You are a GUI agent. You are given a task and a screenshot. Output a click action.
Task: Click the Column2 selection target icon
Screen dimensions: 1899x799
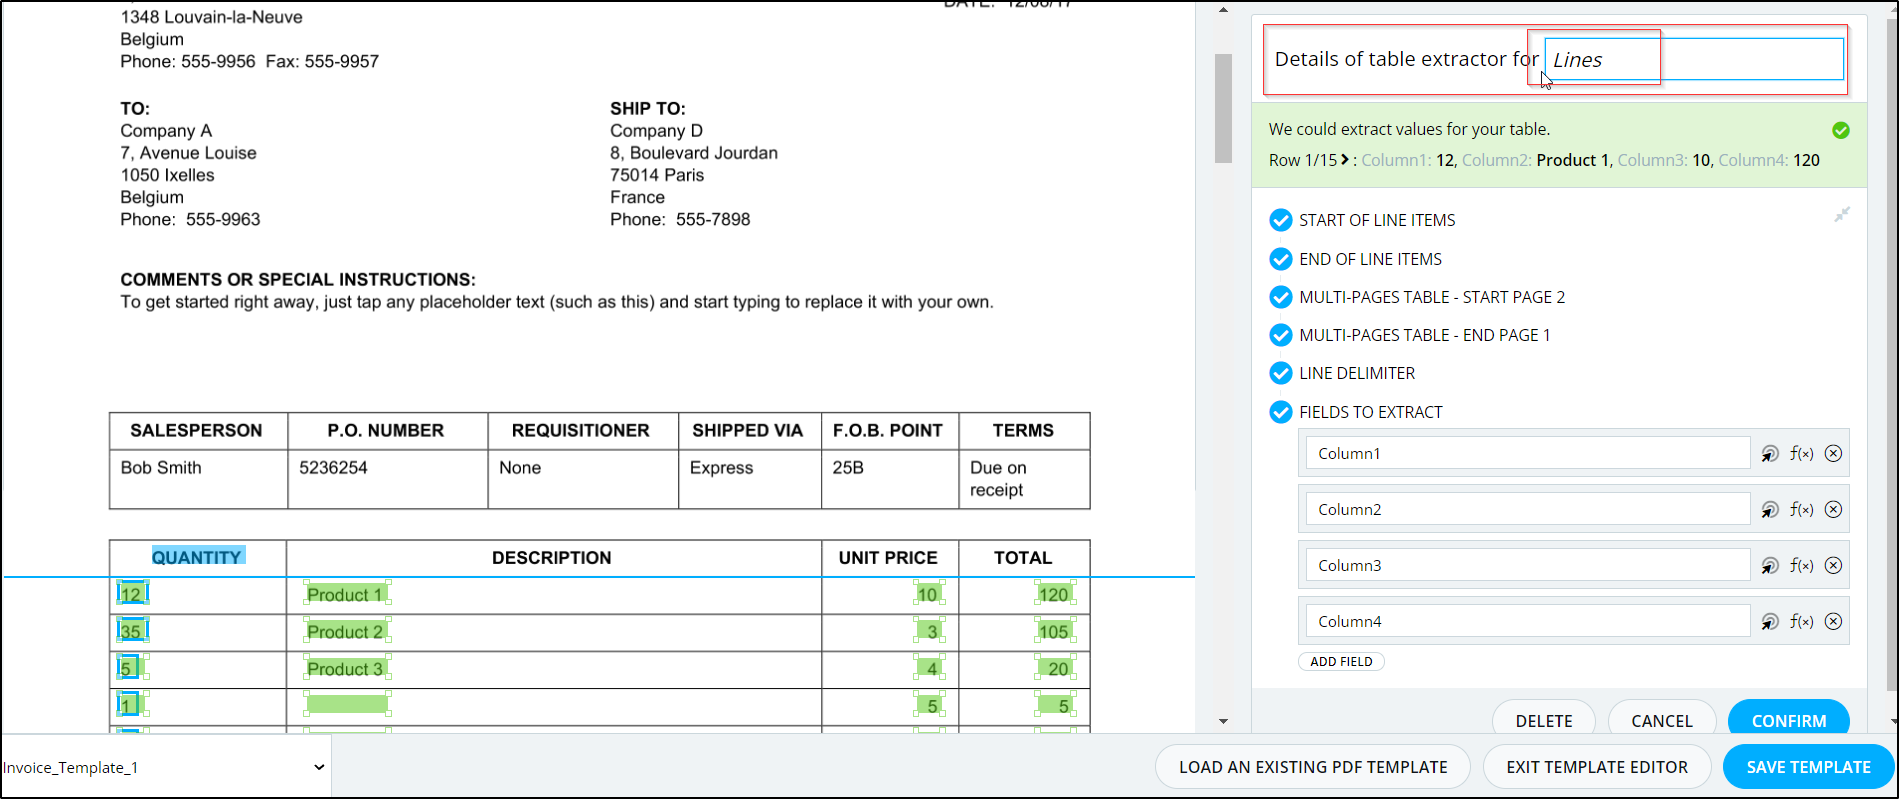point(1770,510)
